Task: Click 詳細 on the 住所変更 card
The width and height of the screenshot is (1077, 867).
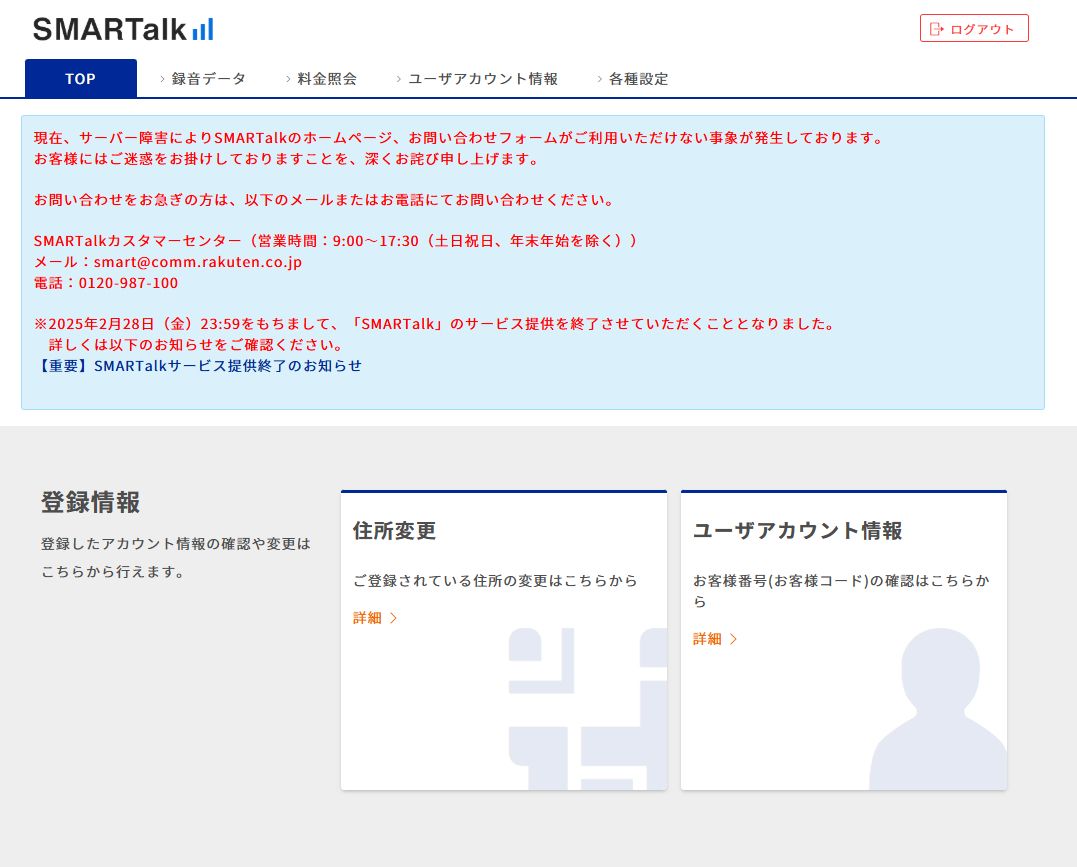Action: (x=368, y=618)
